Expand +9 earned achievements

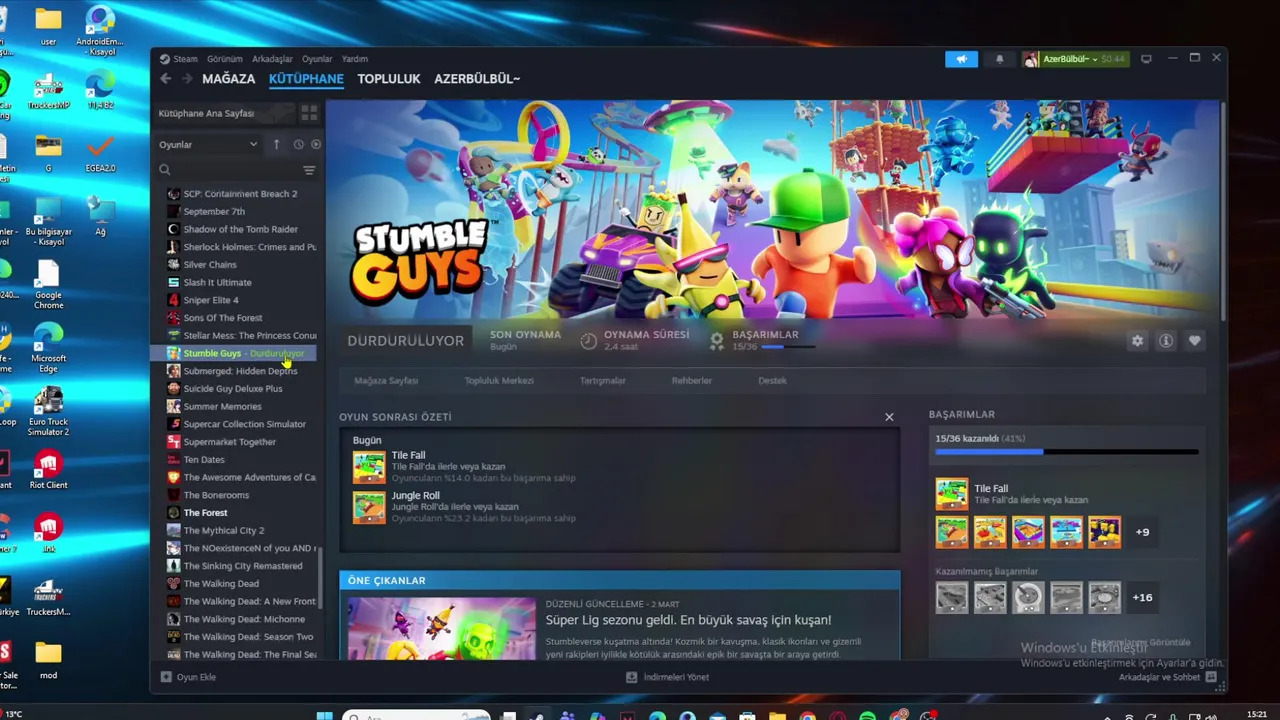pyautogui.click(x=1142, y=532)
